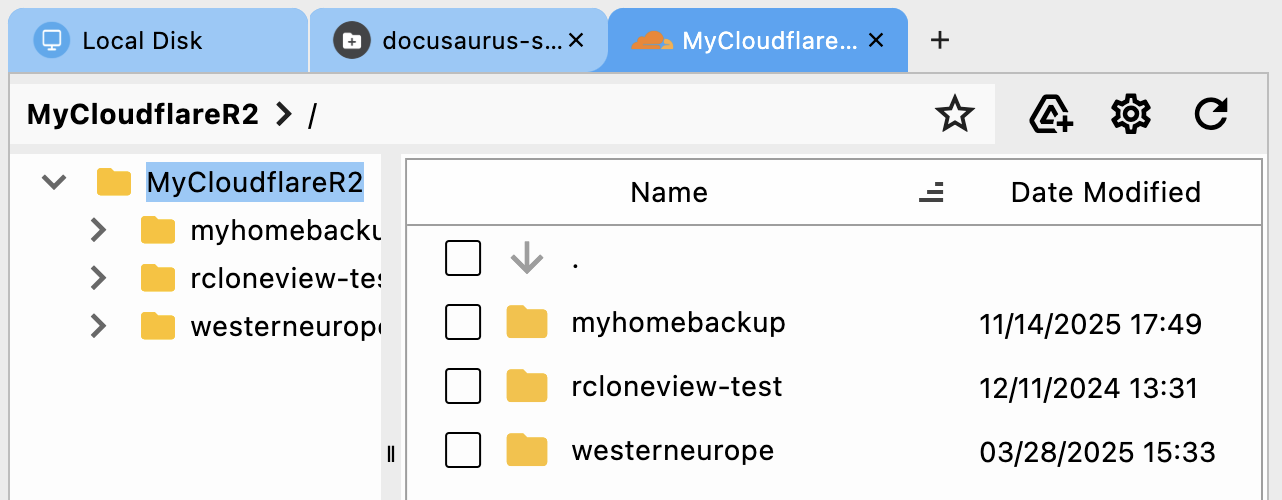Expand the myhomebackup tree node
The height and width of the screenshot is (500, 1282).
click(98, 231)
